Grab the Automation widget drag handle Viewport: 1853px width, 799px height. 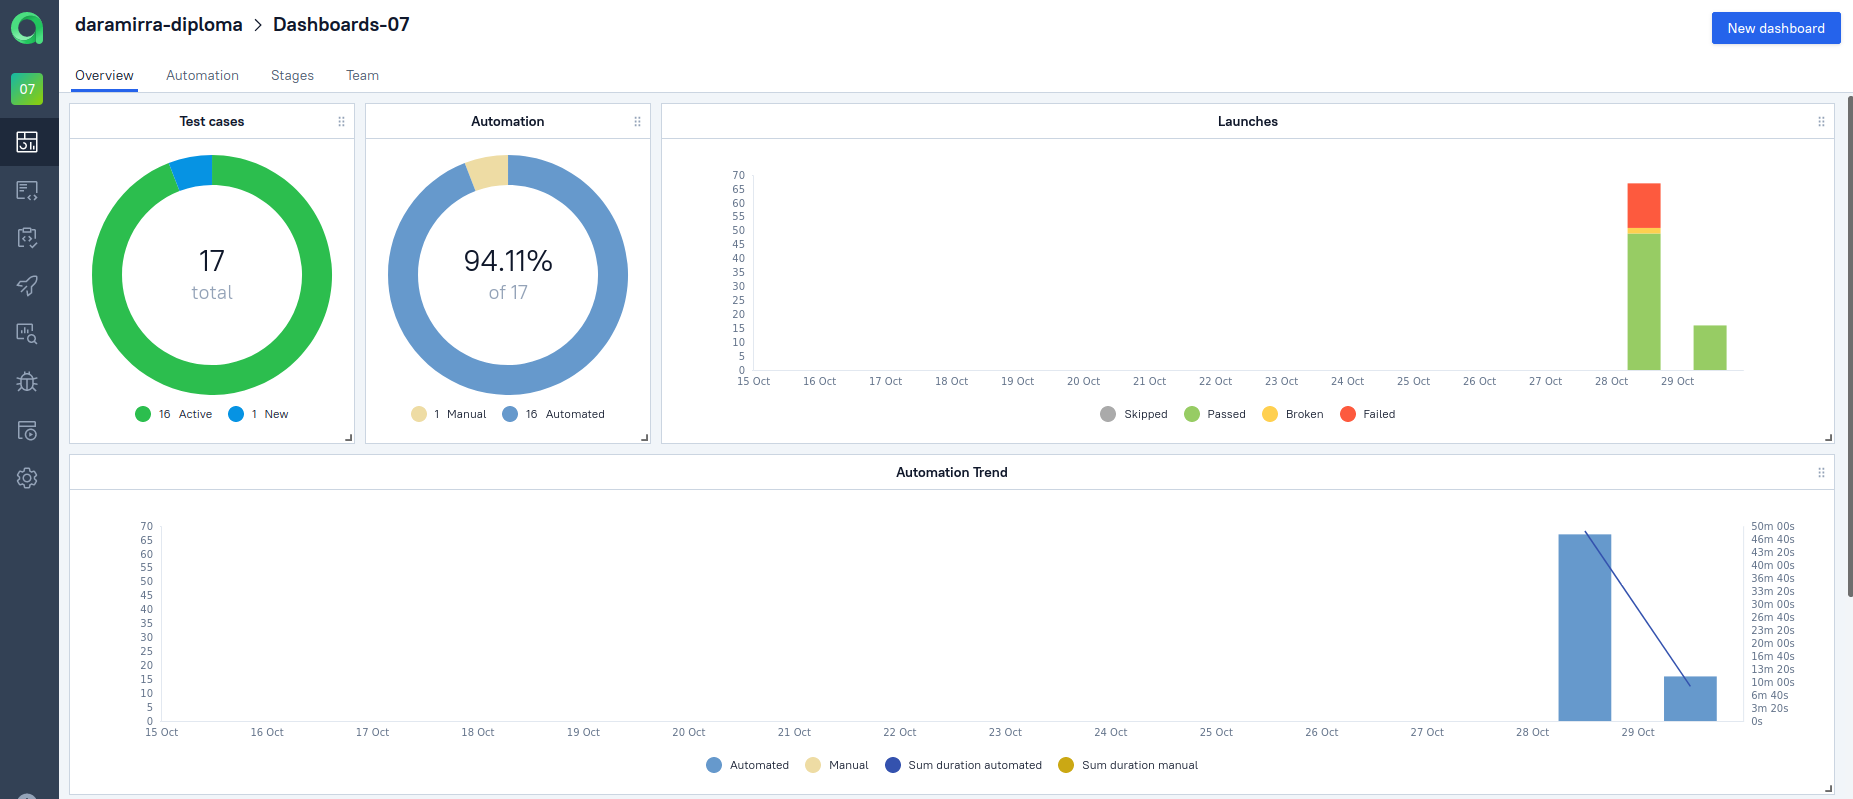[637, 122]
